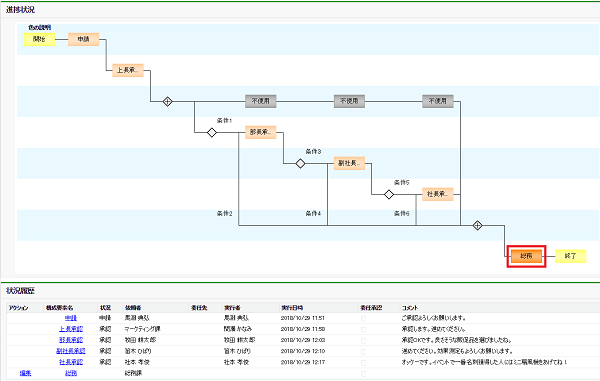The image size is (600, 381).
Task: Open the 副社長承認 link in the history table
Action: point(71,351)
